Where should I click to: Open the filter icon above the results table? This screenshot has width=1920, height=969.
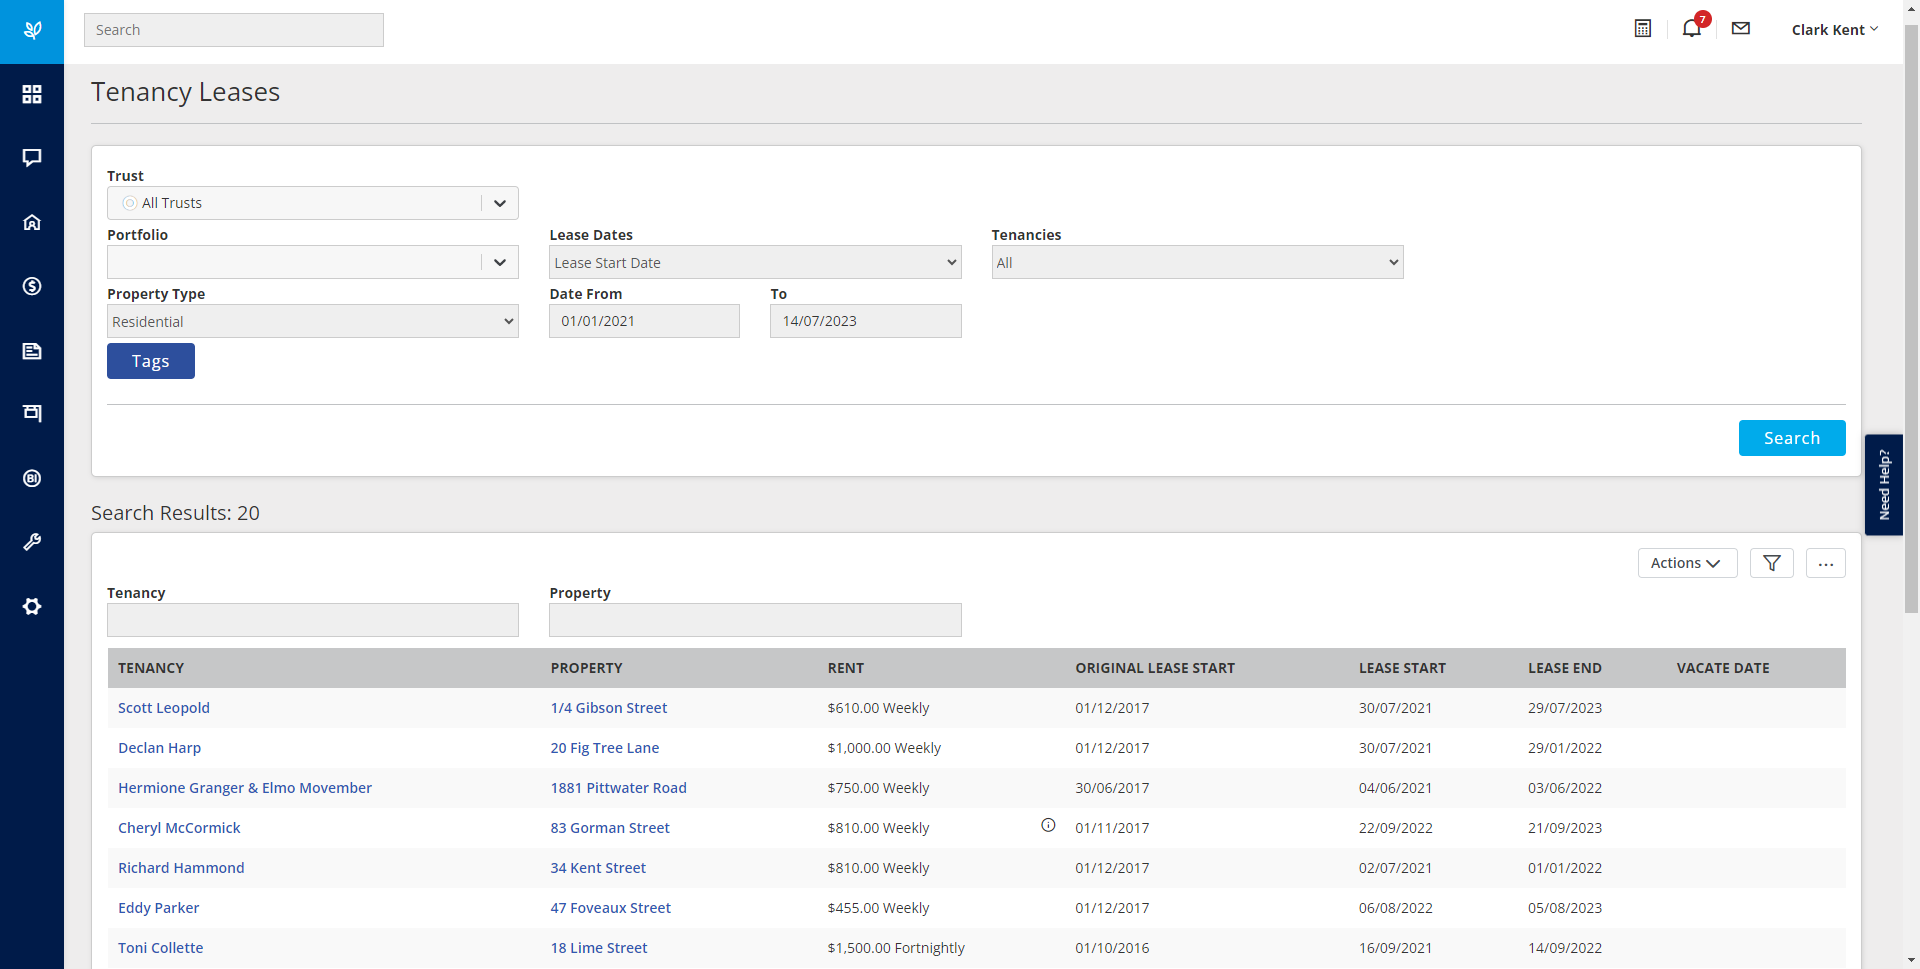tap(1771, 563)
